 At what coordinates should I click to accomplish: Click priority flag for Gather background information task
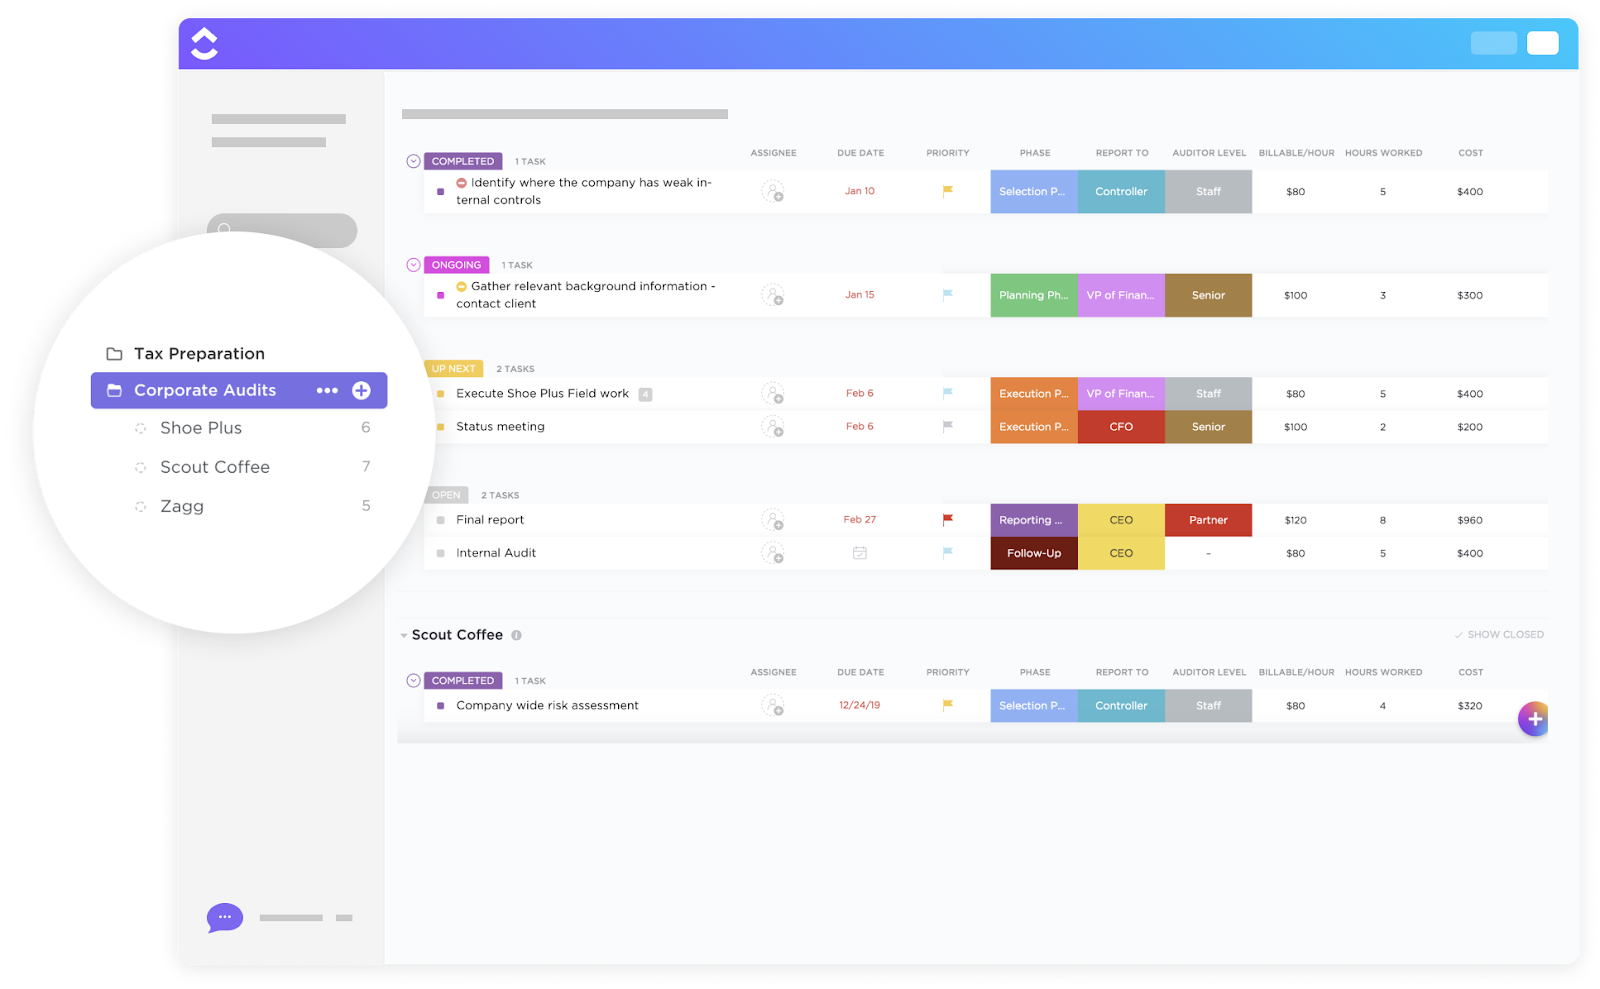point(947,295)
